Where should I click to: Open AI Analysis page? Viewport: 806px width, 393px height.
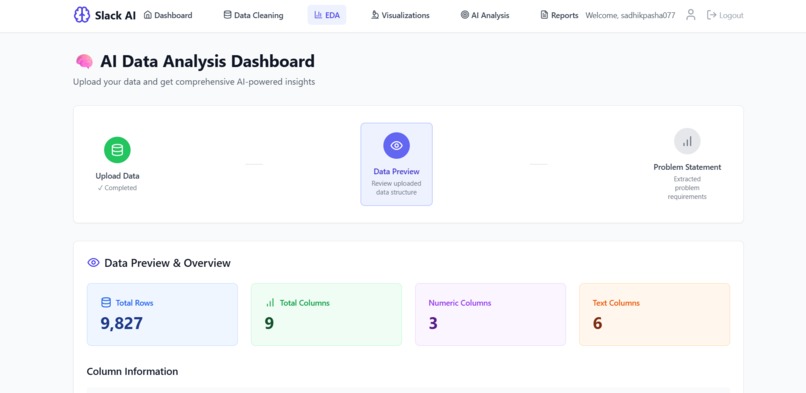[x=485, y=15]
